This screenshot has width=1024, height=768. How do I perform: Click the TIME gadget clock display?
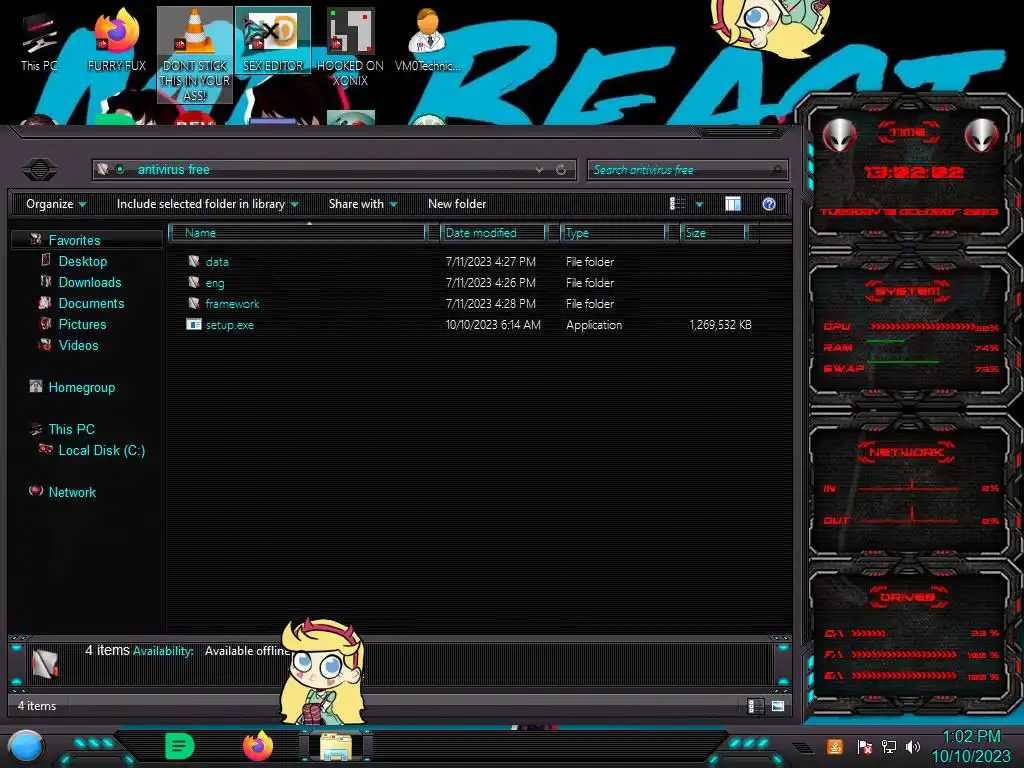pos(913,172)
